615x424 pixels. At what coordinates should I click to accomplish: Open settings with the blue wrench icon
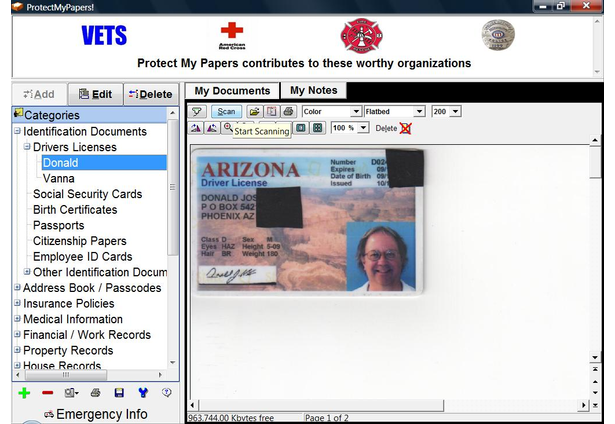click(x=143, y=393)
